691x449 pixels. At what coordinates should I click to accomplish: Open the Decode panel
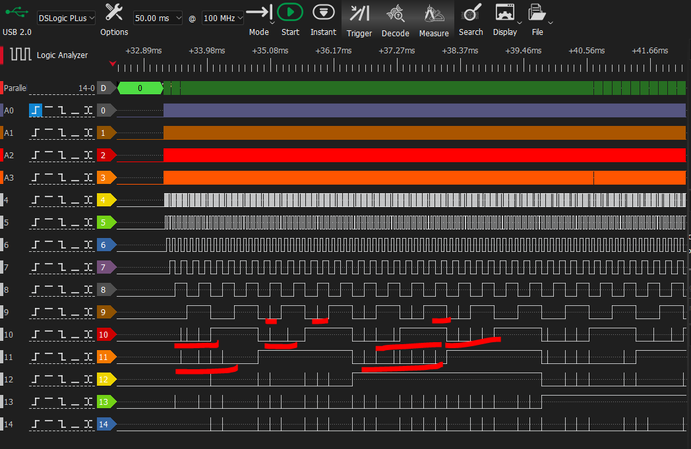point(396,13)
